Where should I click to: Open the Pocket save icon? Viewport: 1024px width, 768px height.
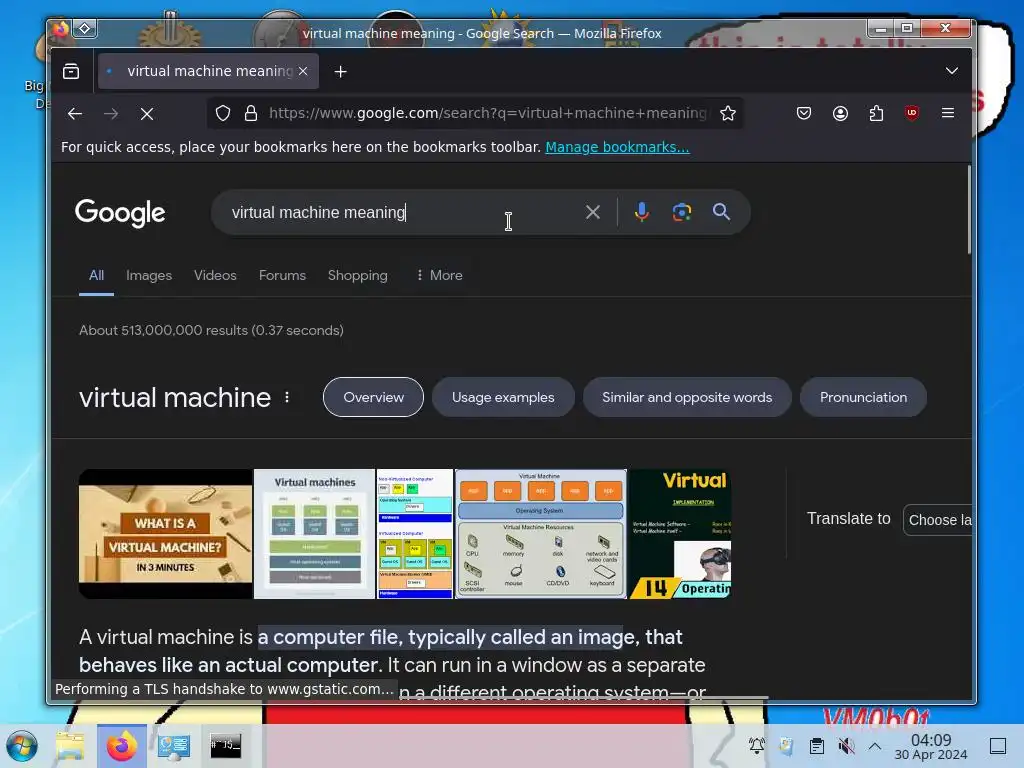pos(804,114)
